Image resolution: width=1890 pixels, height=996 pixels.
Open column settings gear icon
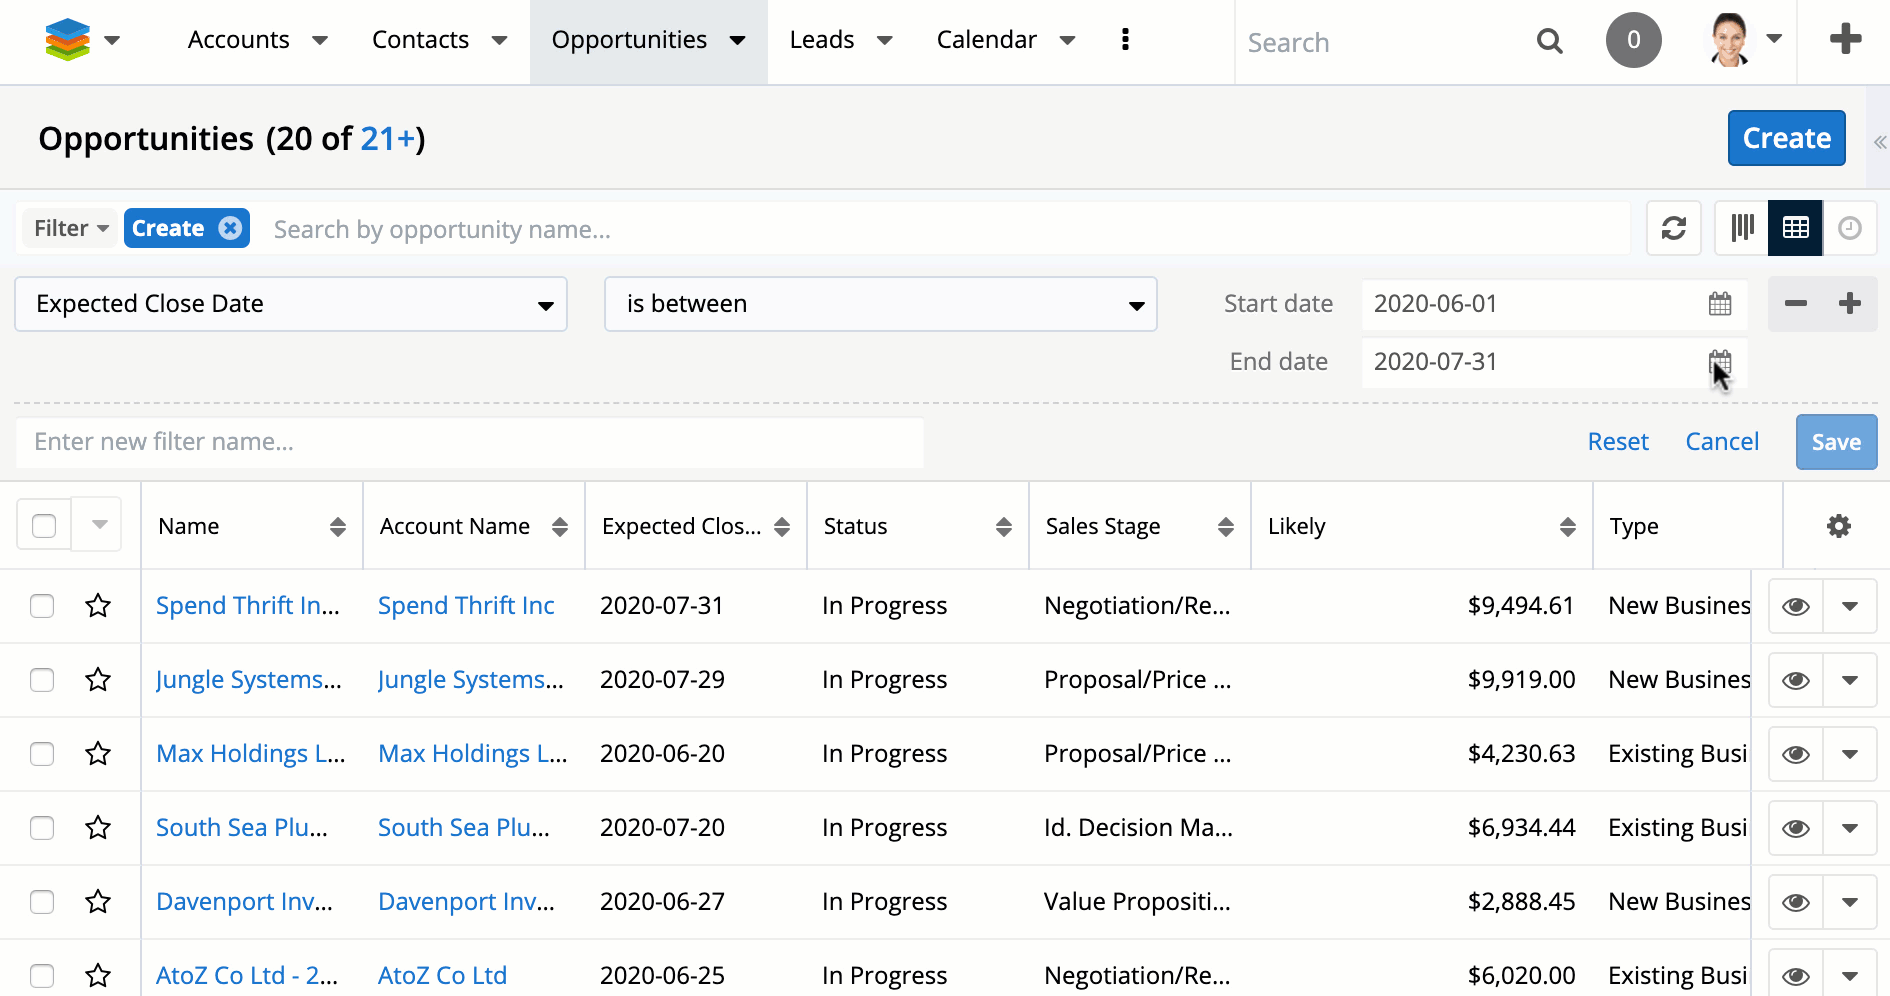[x=1838, y=526]
